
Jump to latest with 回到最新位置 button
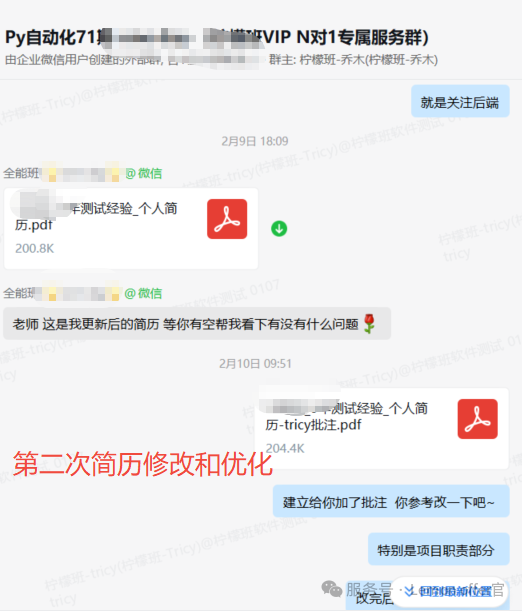(449, 592)
